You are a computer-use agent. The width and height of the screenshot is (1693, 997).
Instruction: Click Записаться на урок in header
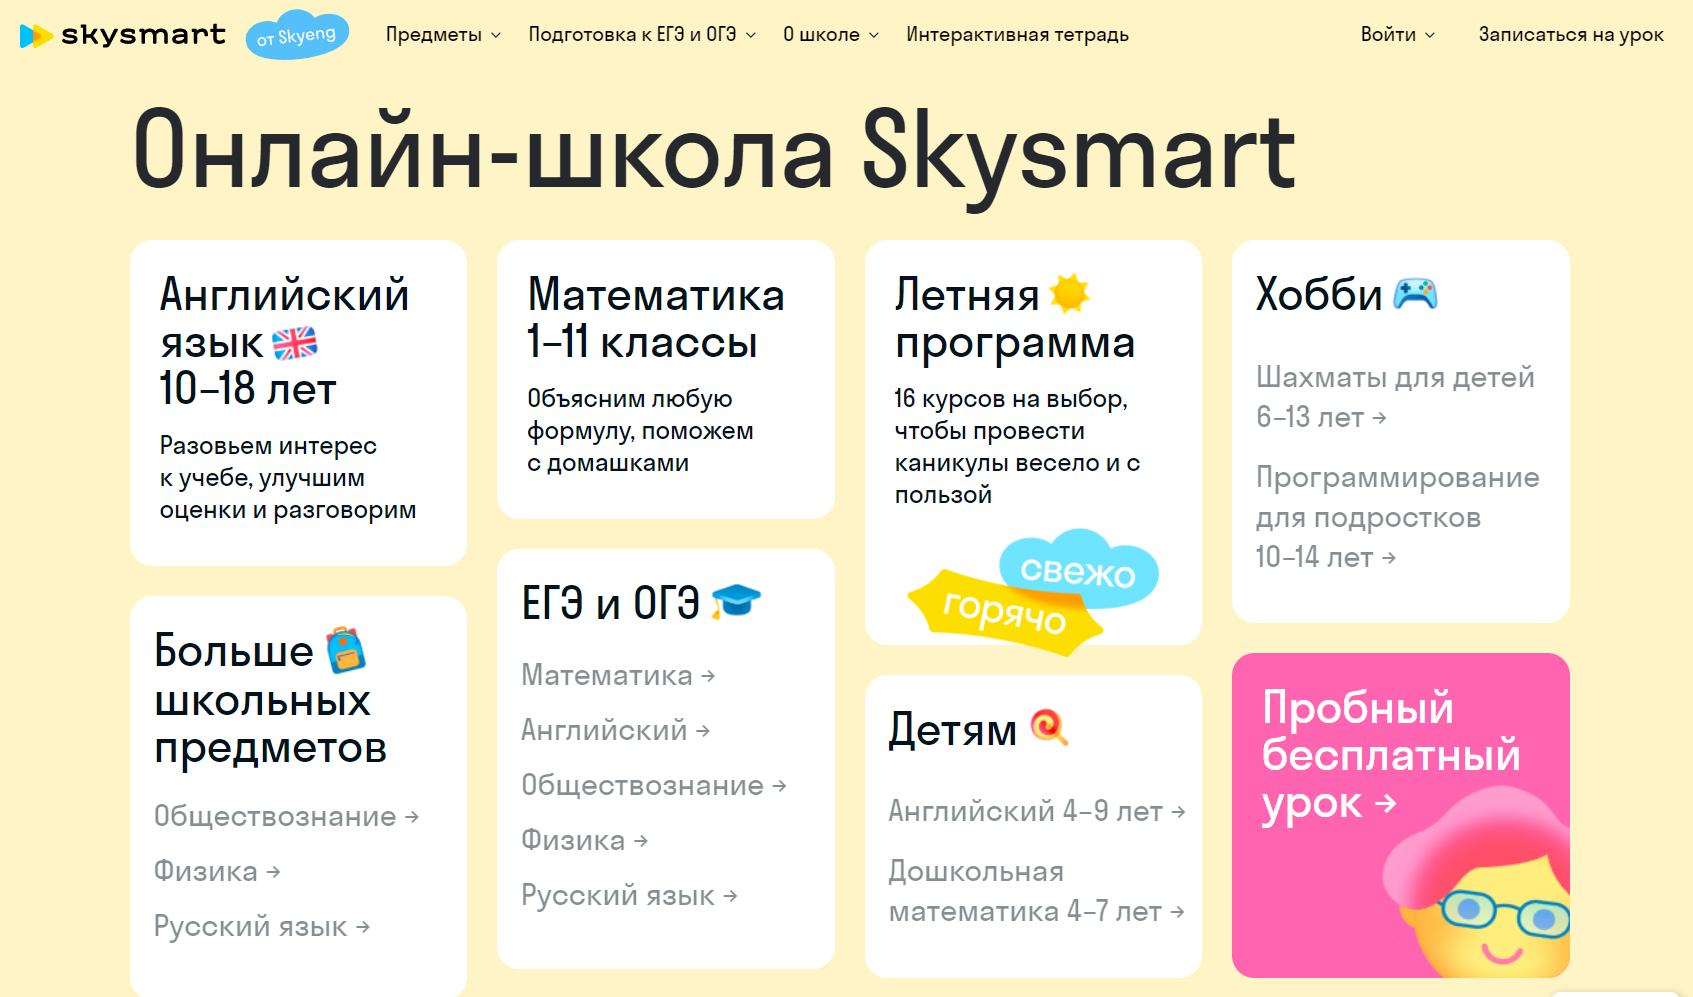(1571, 34)
